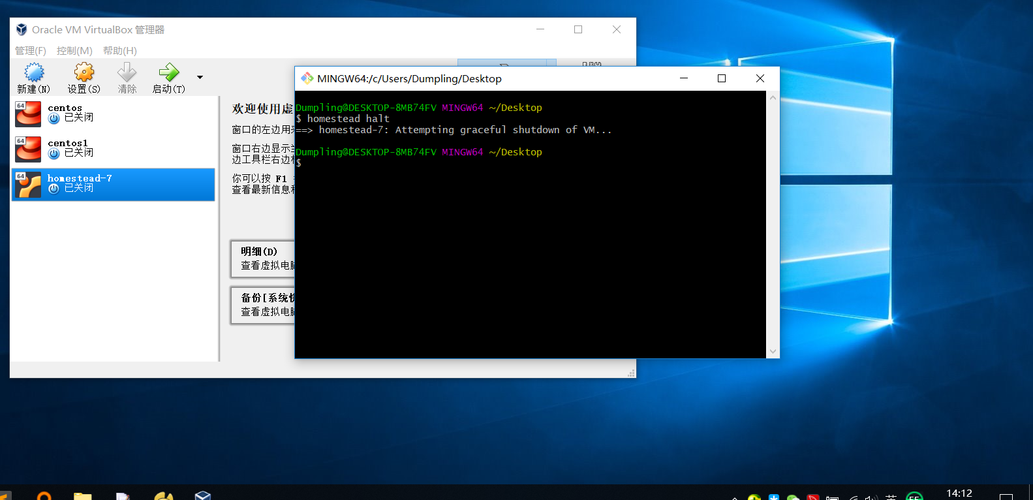Open File Explorer folder icon on taskbar
The width and height of the screenshot is (1033, 500).
[x=82, y=495]
